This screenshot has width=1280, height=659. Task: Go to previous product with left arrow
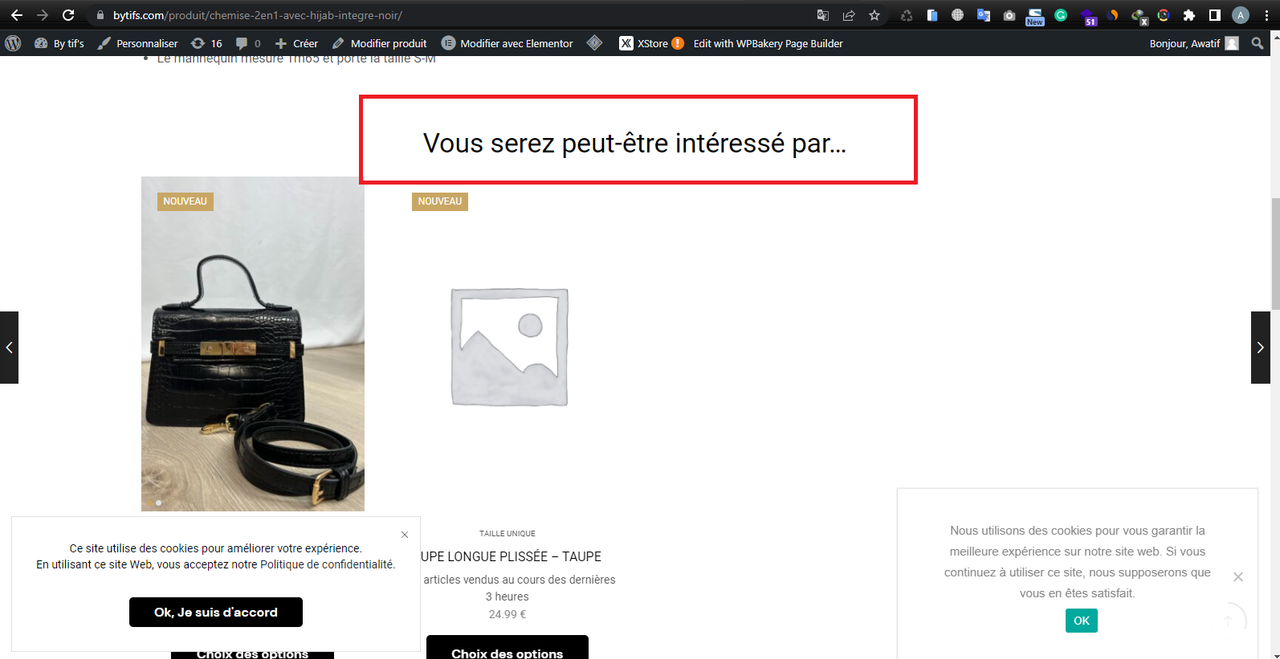[9, 347]
